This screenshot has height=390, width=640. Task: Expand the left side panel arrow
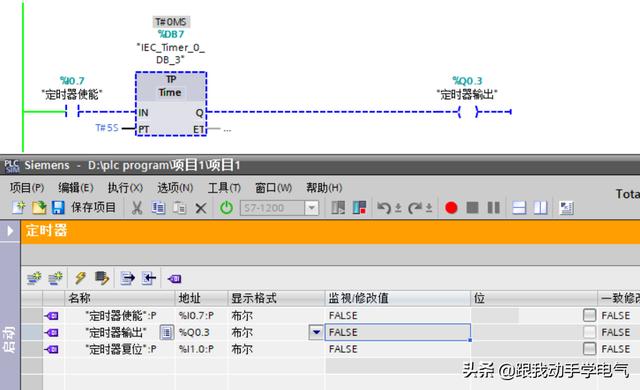pos(10,231)
